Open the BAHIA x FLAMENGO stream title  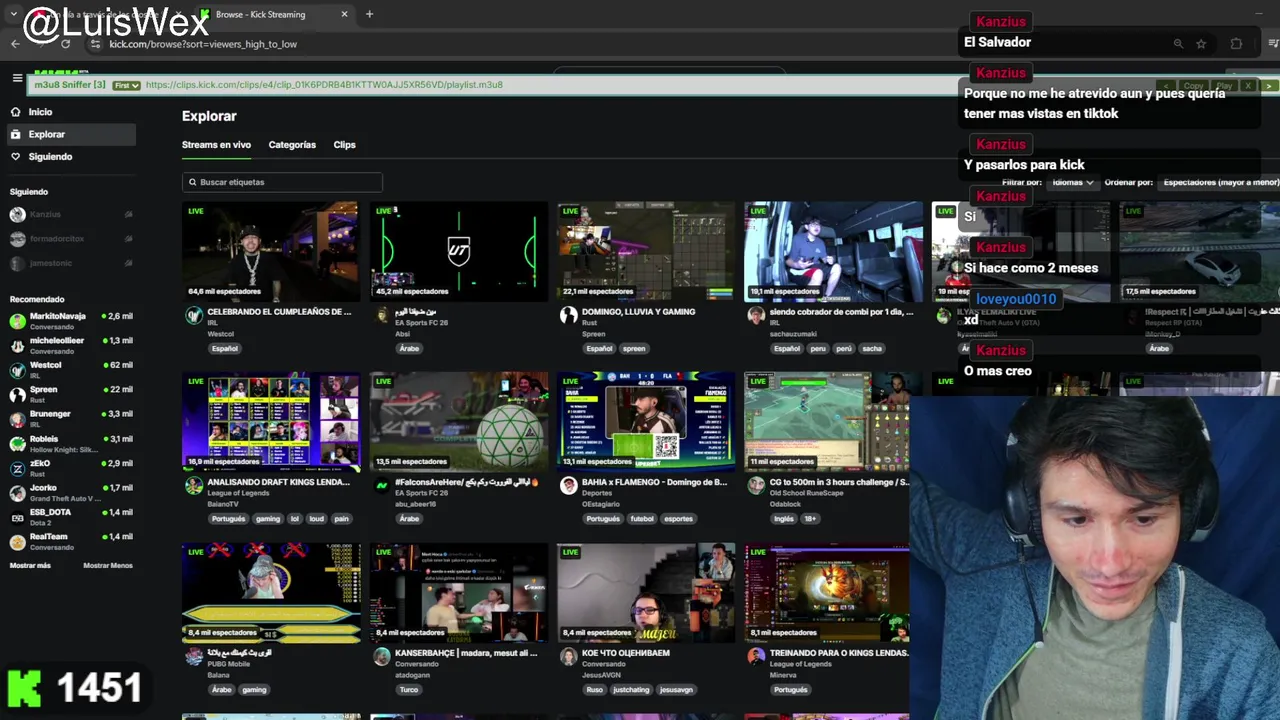[x=654, y=482]
